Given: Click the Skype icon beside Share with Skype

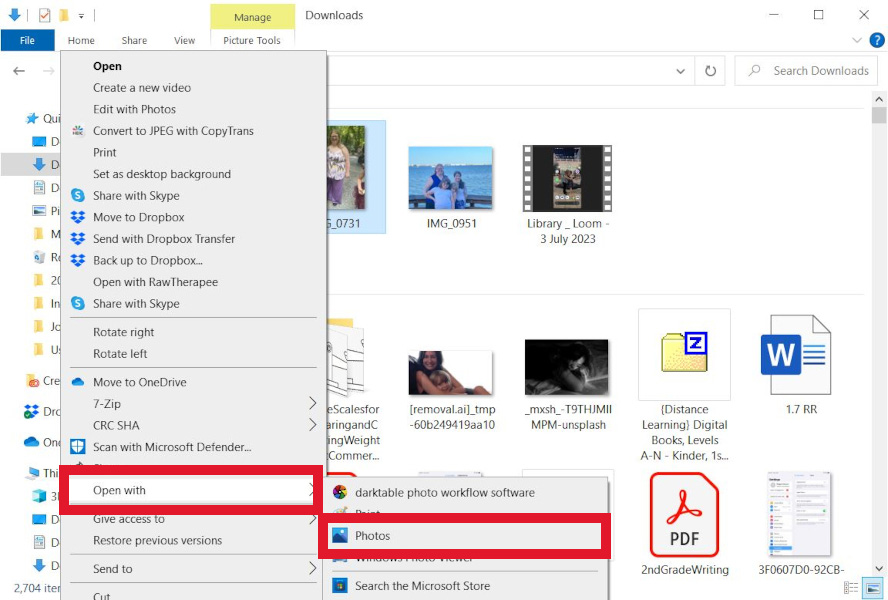Looking at the screenshot, I should click(x=78, y=196).
